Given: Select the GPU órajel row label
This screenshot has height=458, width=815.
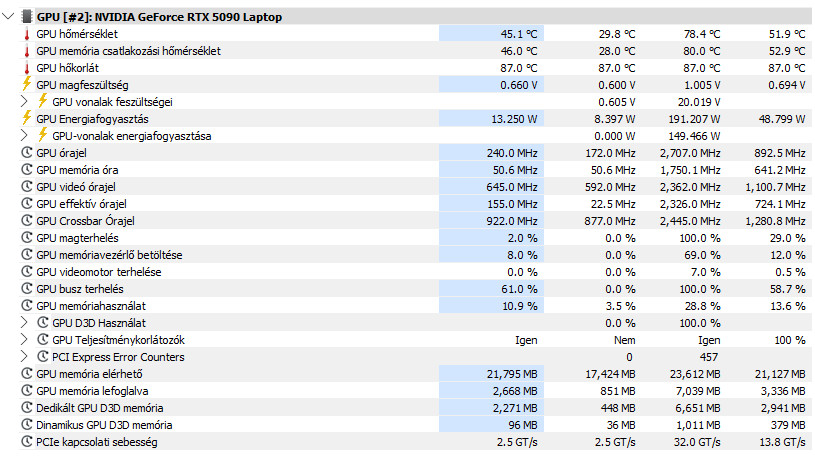Looking at the screenshot, I should (61, 153).
